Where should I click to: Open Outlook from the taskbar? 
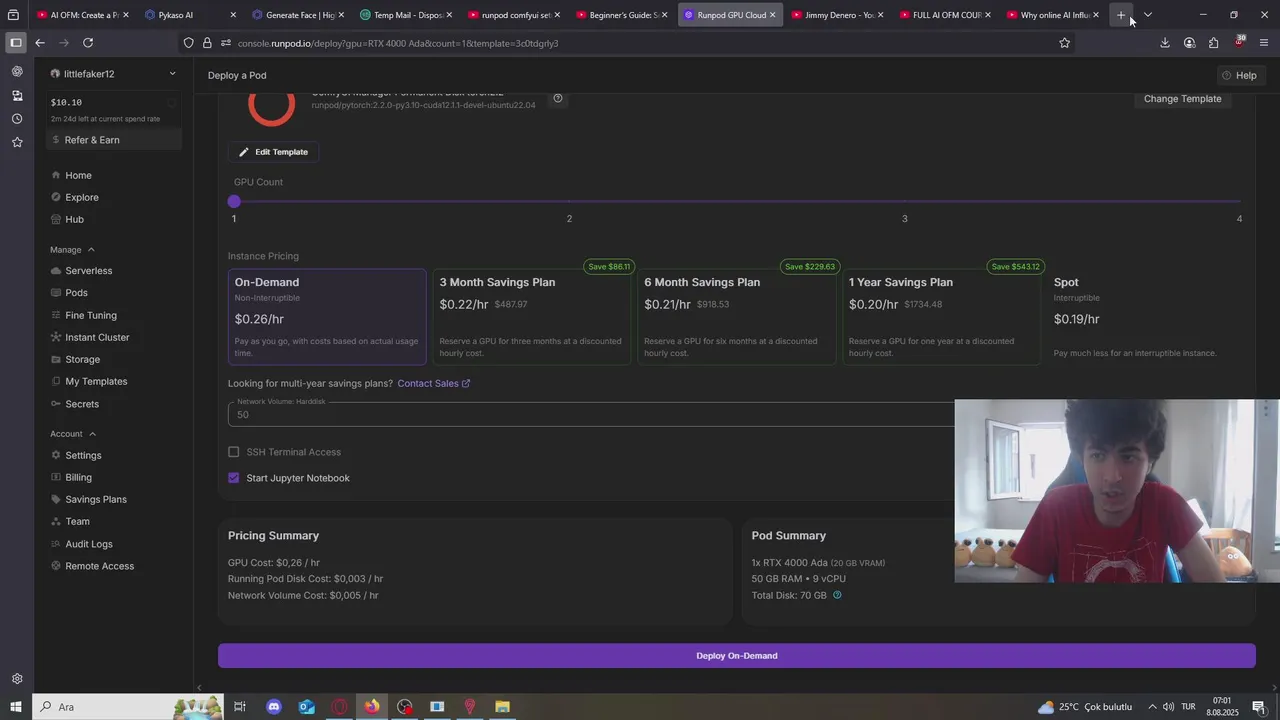(307, 707)
